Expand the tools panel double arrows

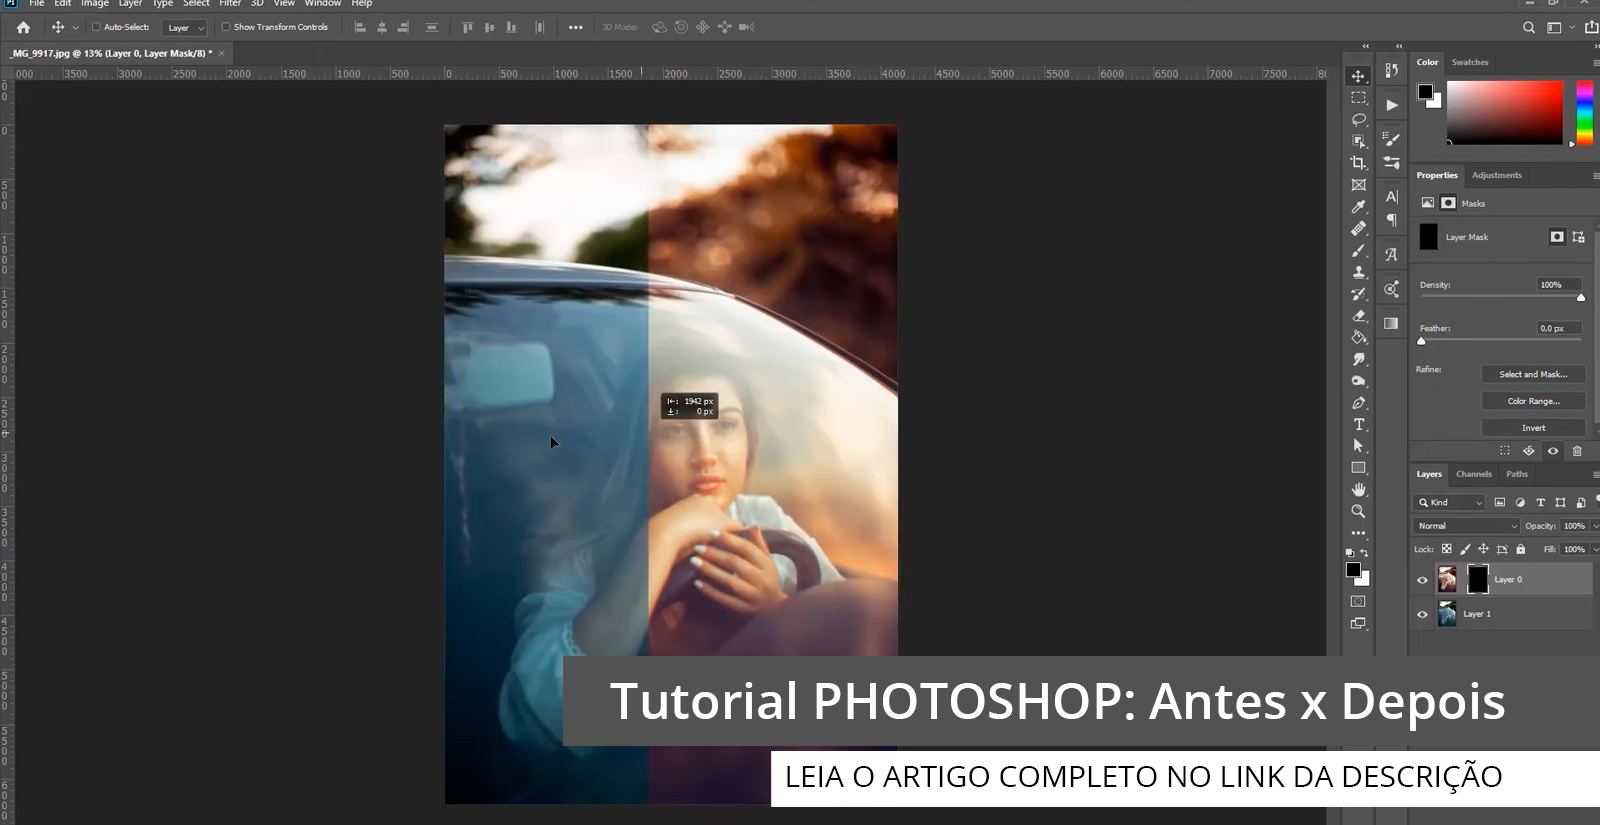tap(1365, 46)
